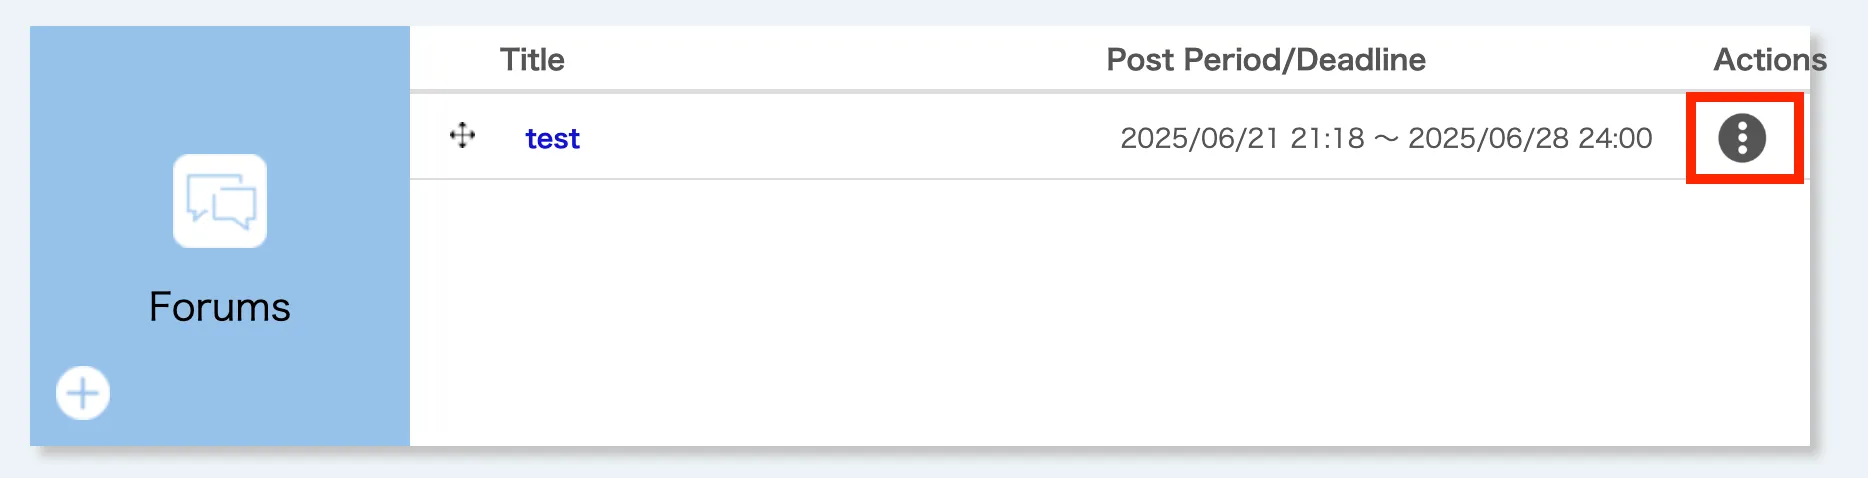
Task: Click the Title column header
Action: (x=532, y=60)
